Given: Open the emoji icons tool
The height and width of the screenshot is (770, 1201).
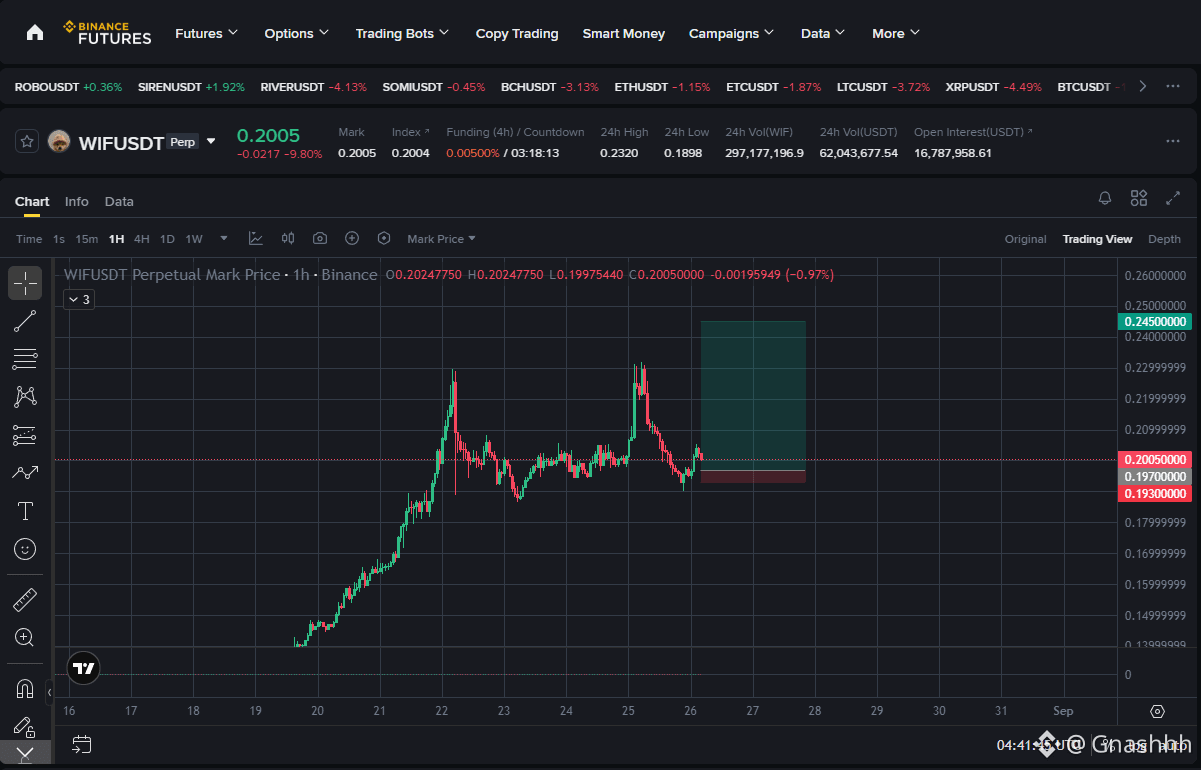Looking at the screenshot, I should click(x=25, y=549).
